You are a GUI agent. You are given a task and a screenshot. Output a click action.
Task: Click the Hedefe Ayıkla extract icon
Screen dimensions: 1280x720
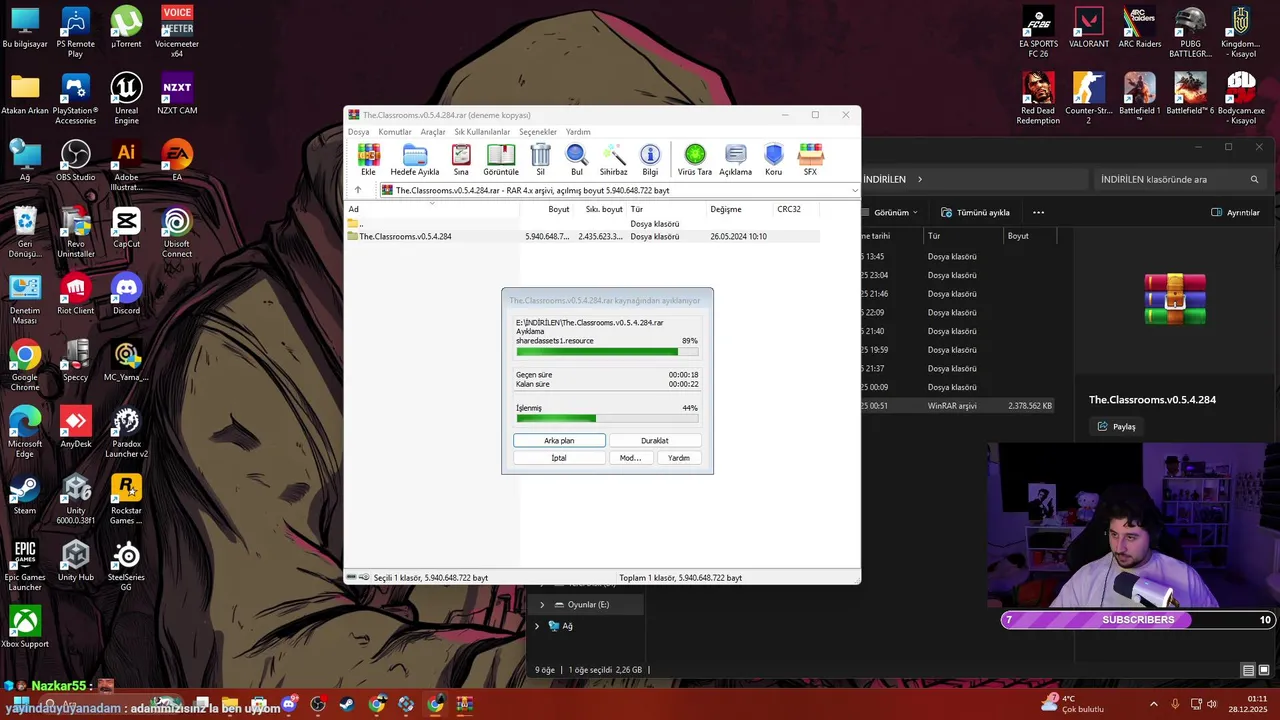tap(415, 159)
